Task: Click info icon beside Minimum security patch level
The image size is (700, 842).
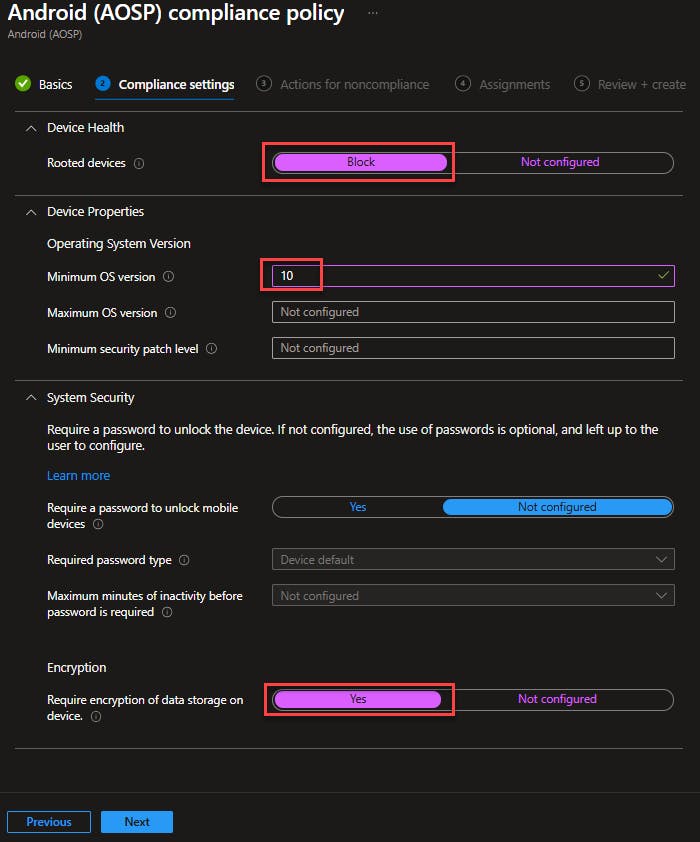Action: (x=212, y=349)
